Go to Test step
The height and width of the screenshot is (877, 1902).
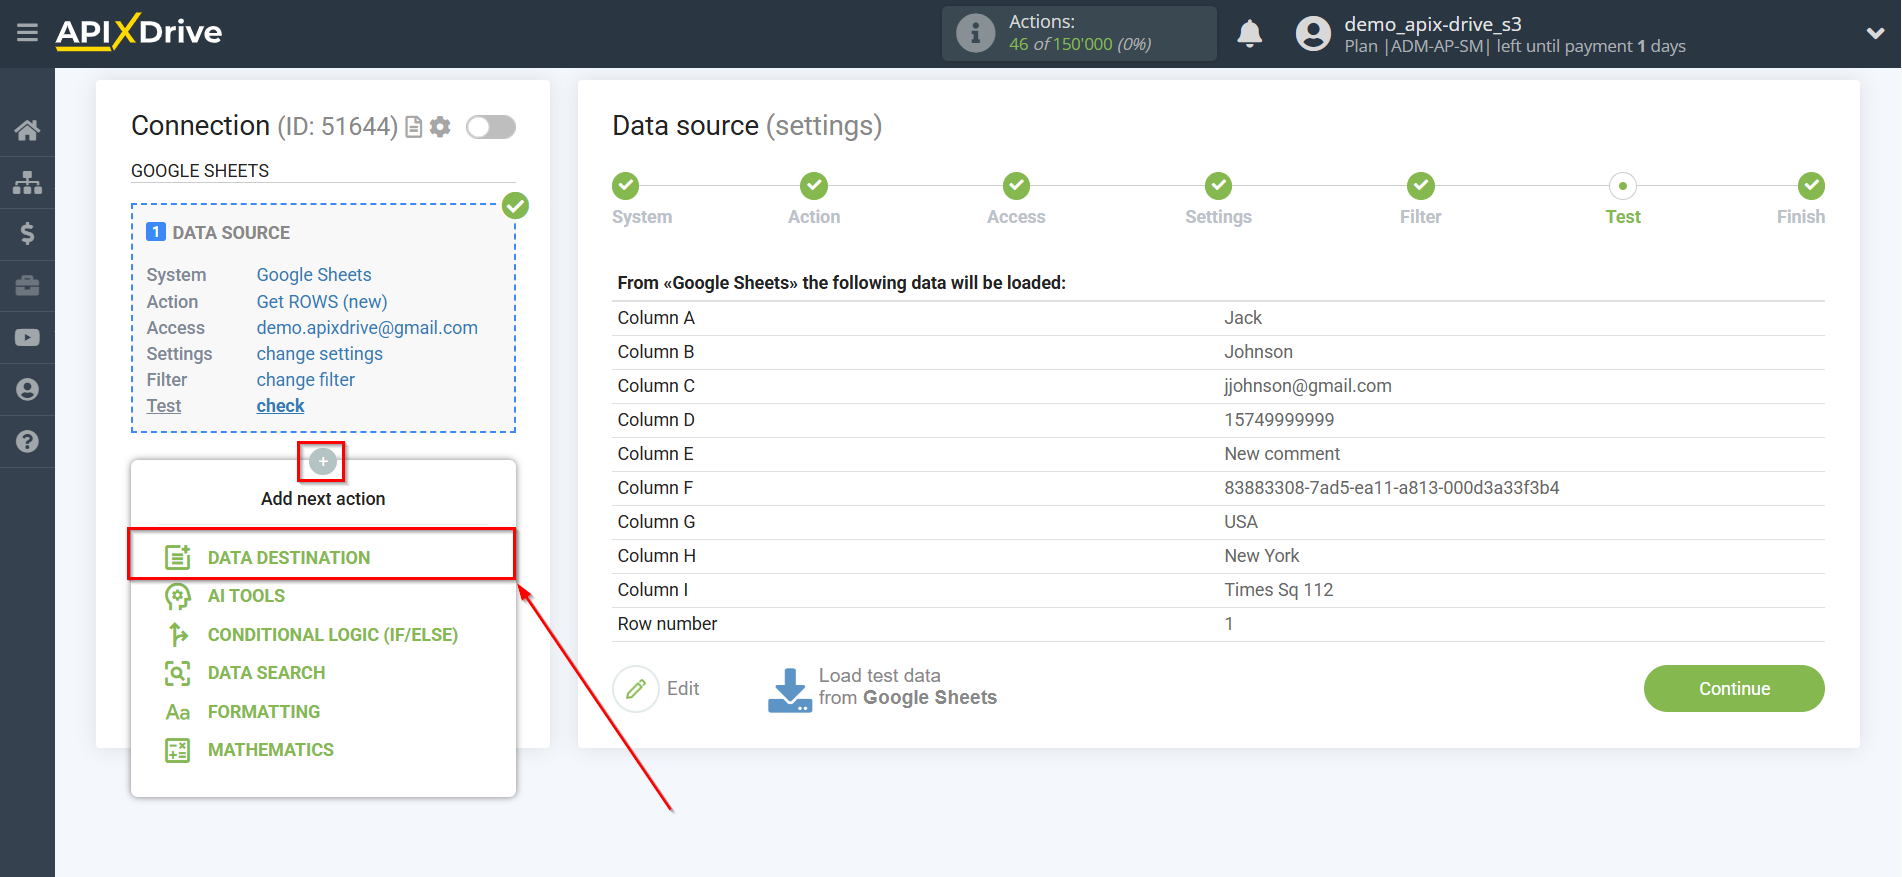1623,186
